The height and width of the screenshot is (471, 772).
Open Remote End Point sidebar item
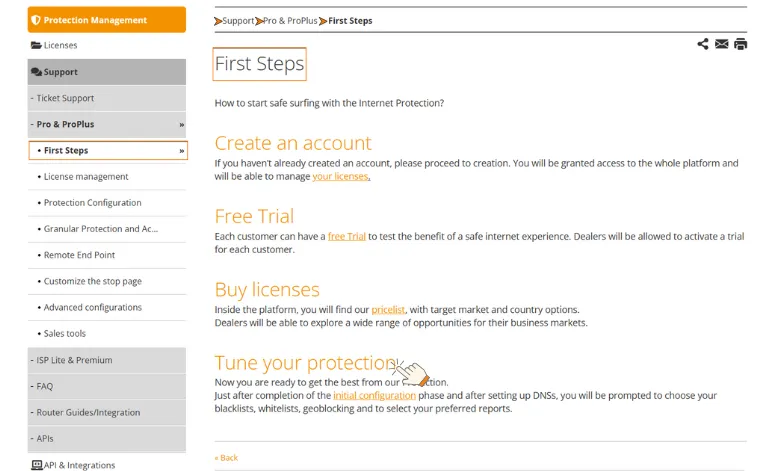107,255
